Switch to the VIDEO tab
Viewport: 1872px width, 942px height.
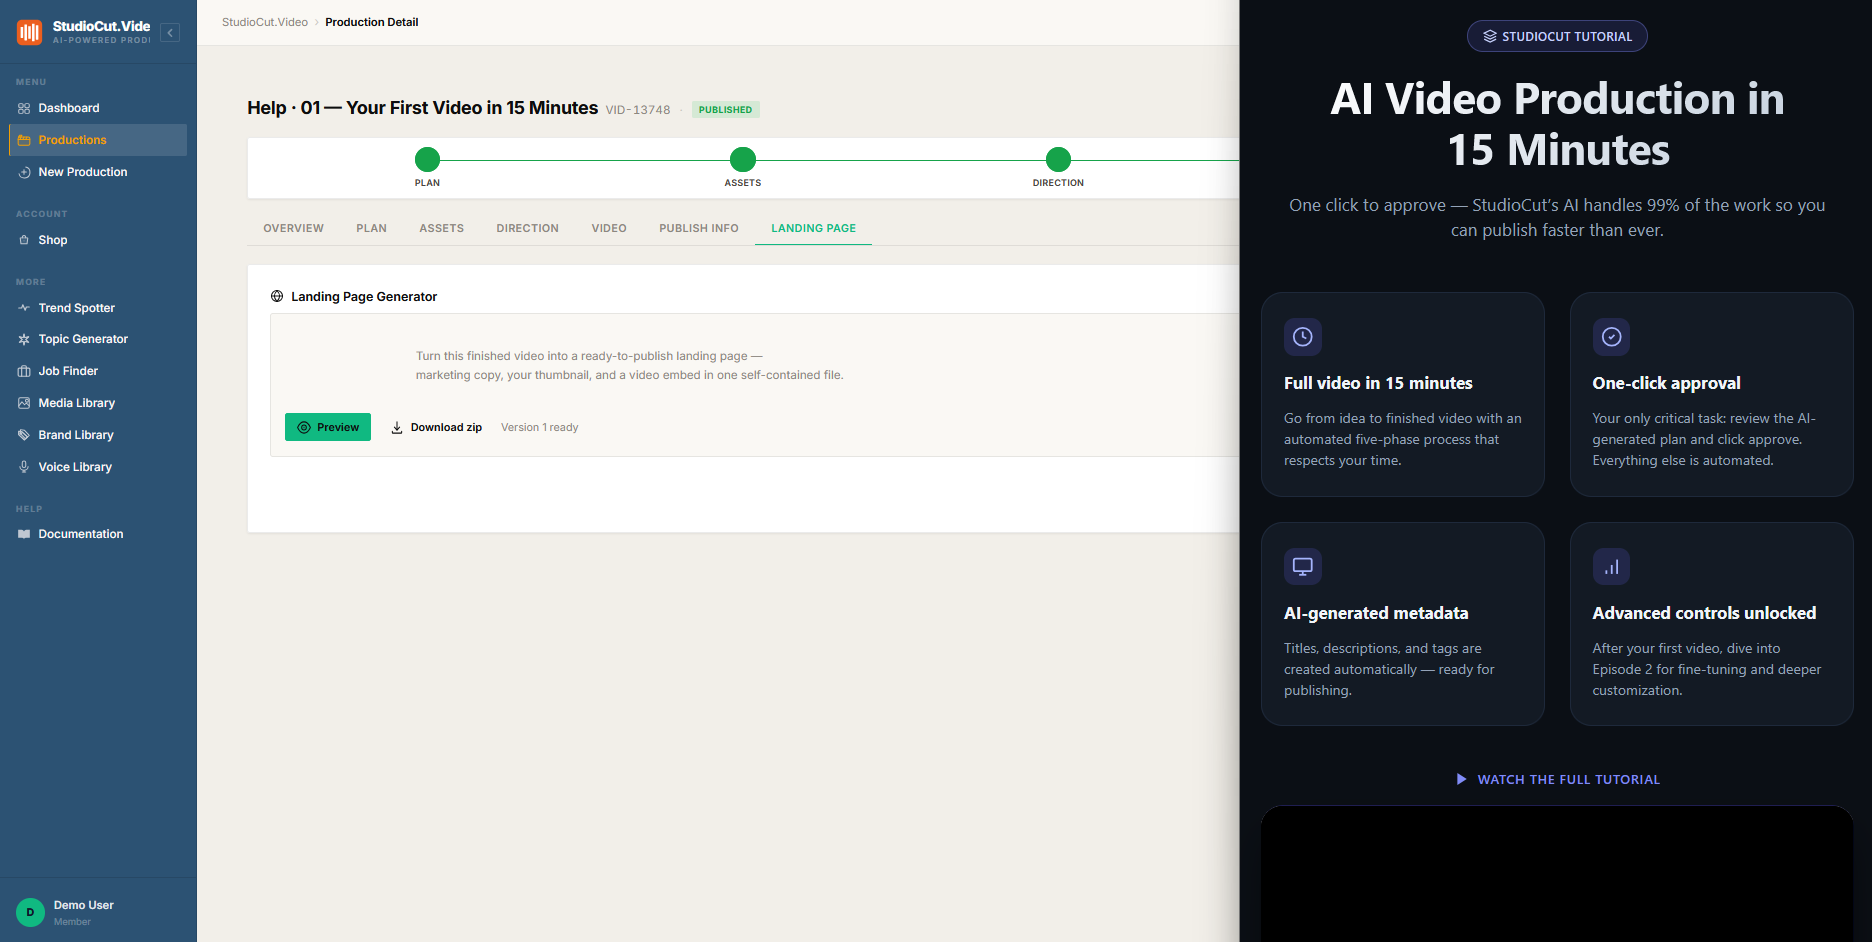tap(609, 228)
